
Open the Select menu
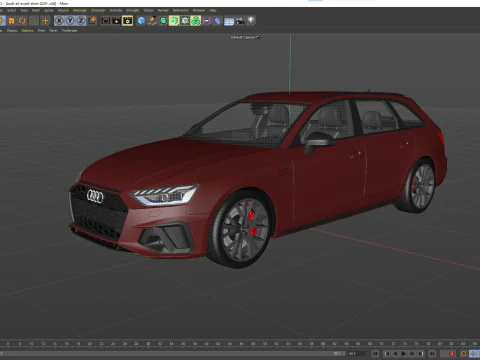(11, 11)
